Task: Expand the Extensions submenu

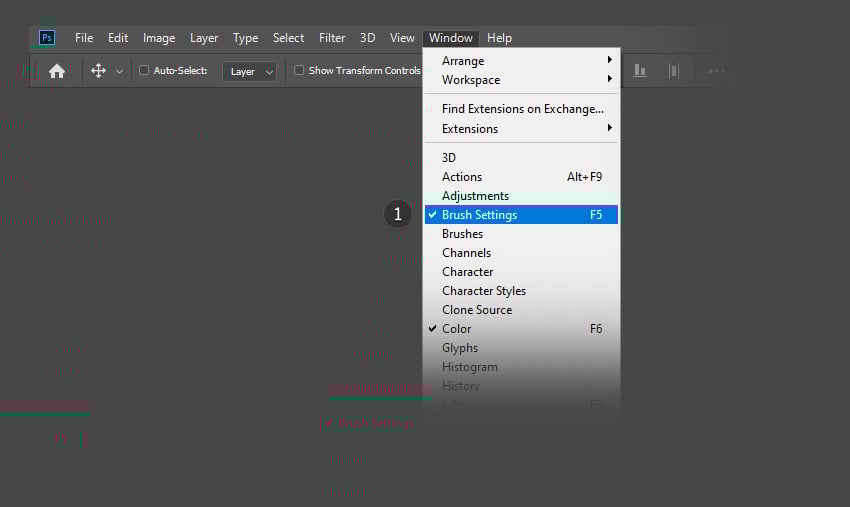Action: 521,129
